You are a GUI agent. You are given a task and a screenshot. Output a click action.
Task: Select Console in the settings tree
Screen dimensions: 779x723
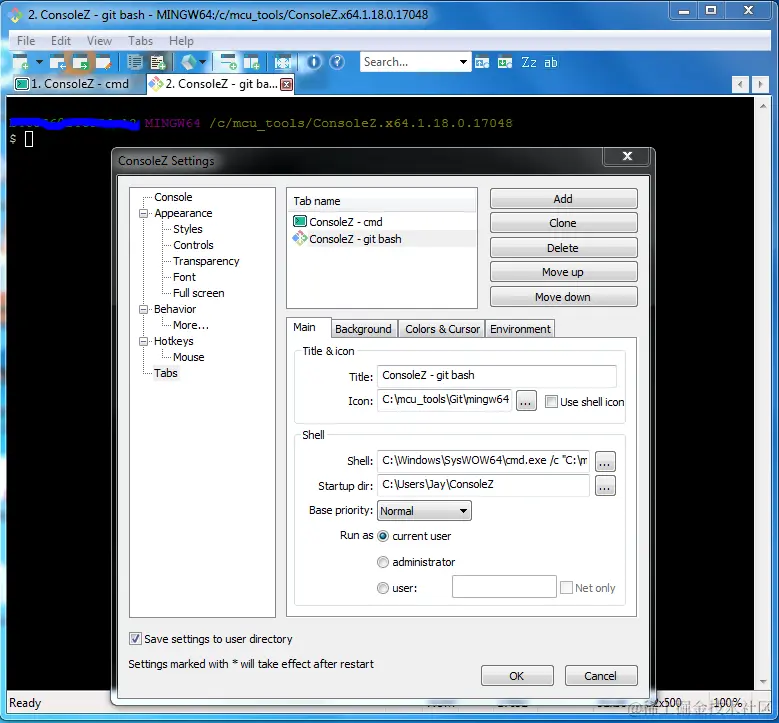[173, 197]
